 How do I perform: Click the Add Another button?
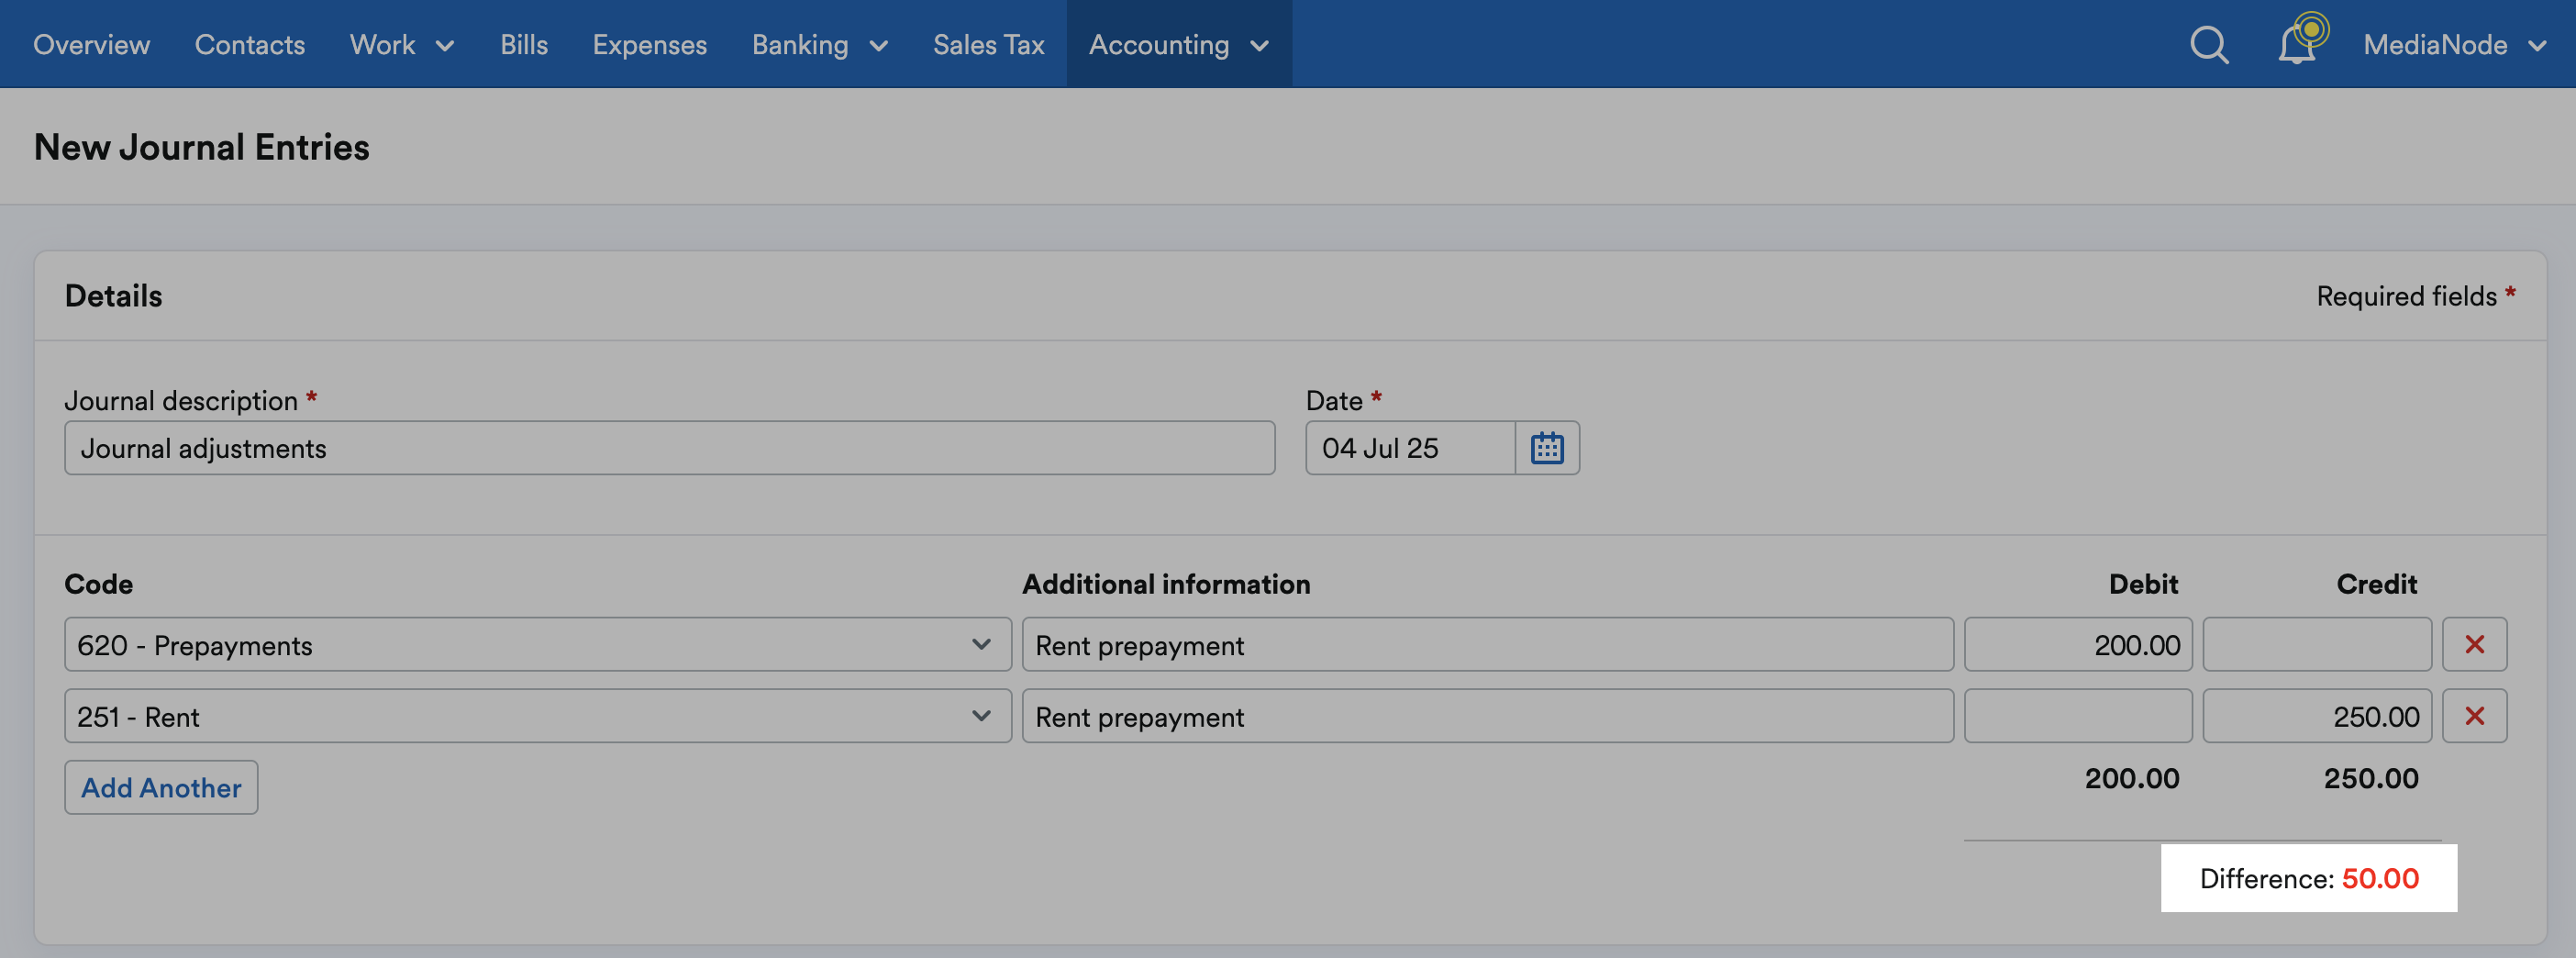[x=161, y=787]
